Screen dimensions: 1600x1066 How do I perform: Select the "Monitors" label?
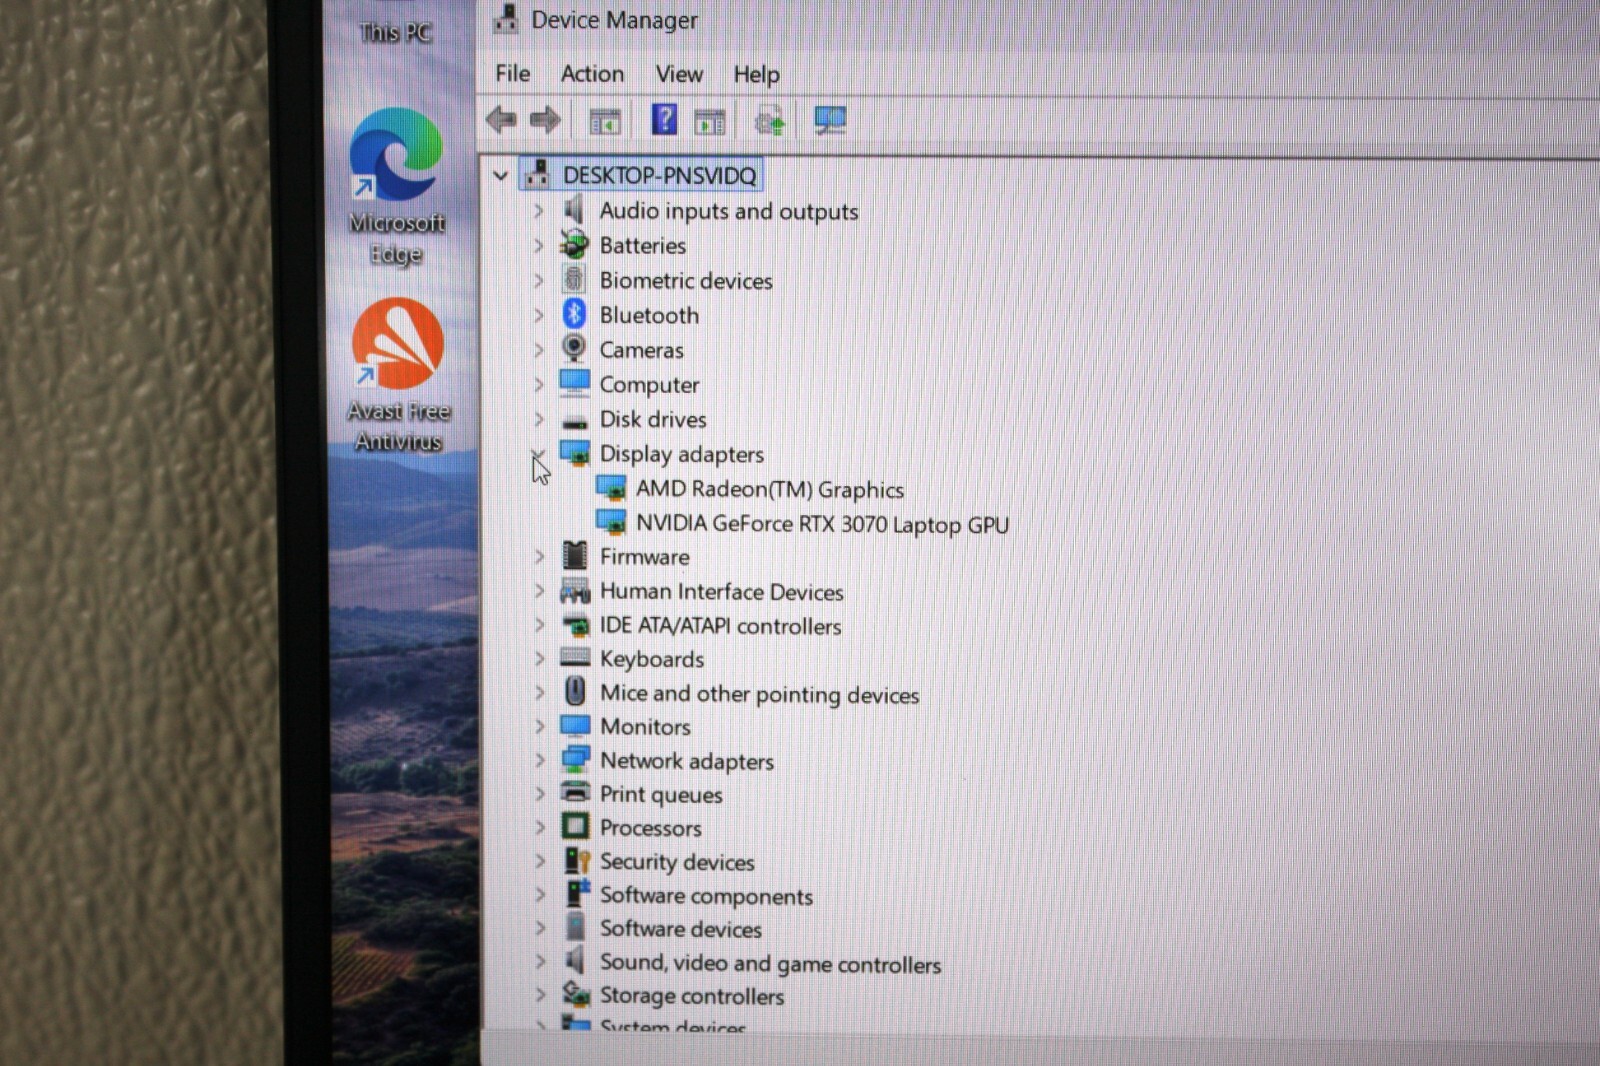tap(645, 726)
